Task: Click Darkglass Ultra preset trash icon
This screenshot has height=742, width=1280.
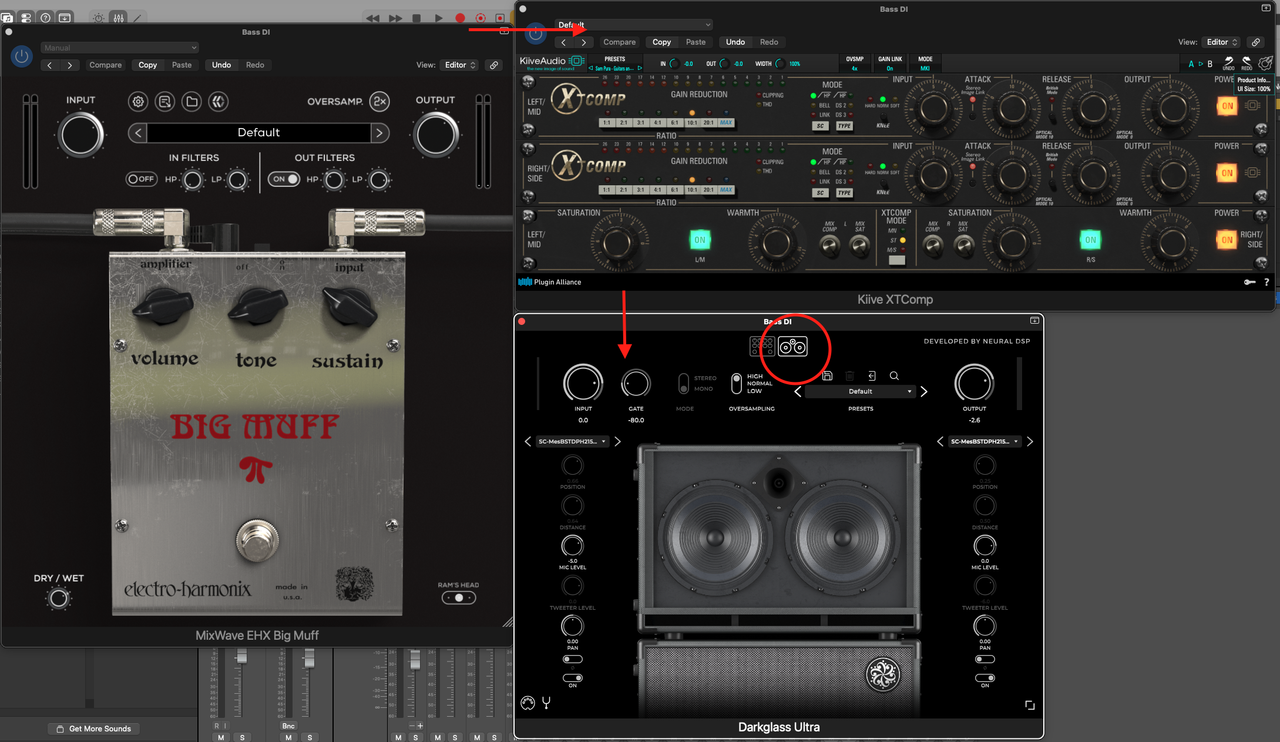Action: tap(849, 376)
